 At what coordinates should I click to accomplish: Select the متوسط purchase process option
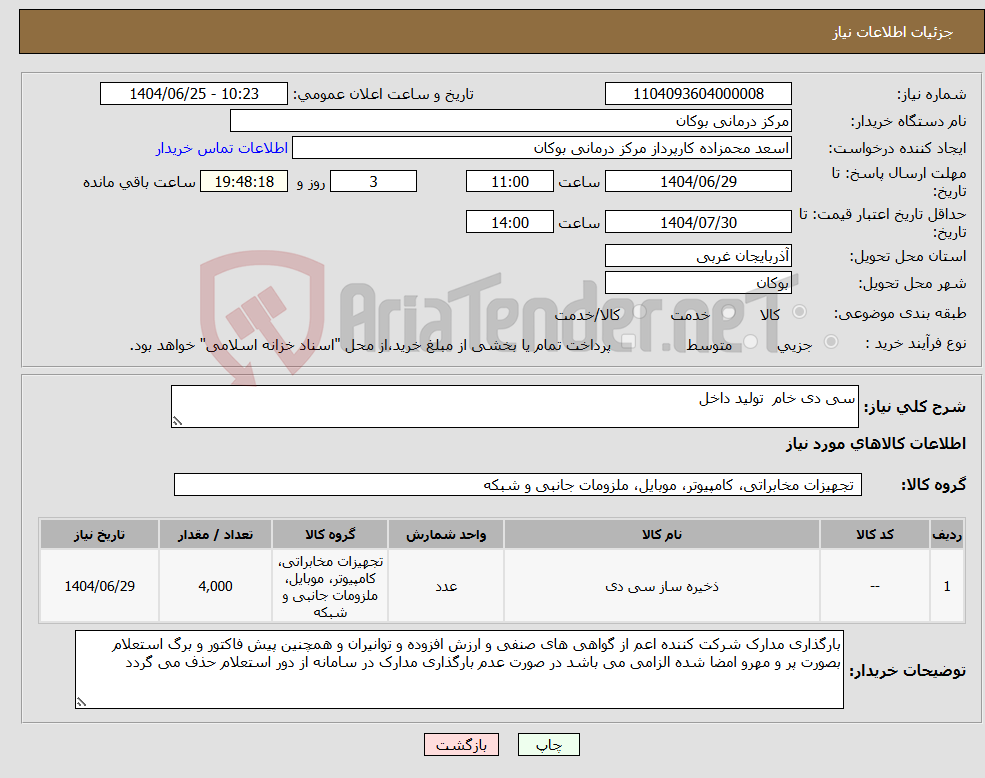pos(751,342)
